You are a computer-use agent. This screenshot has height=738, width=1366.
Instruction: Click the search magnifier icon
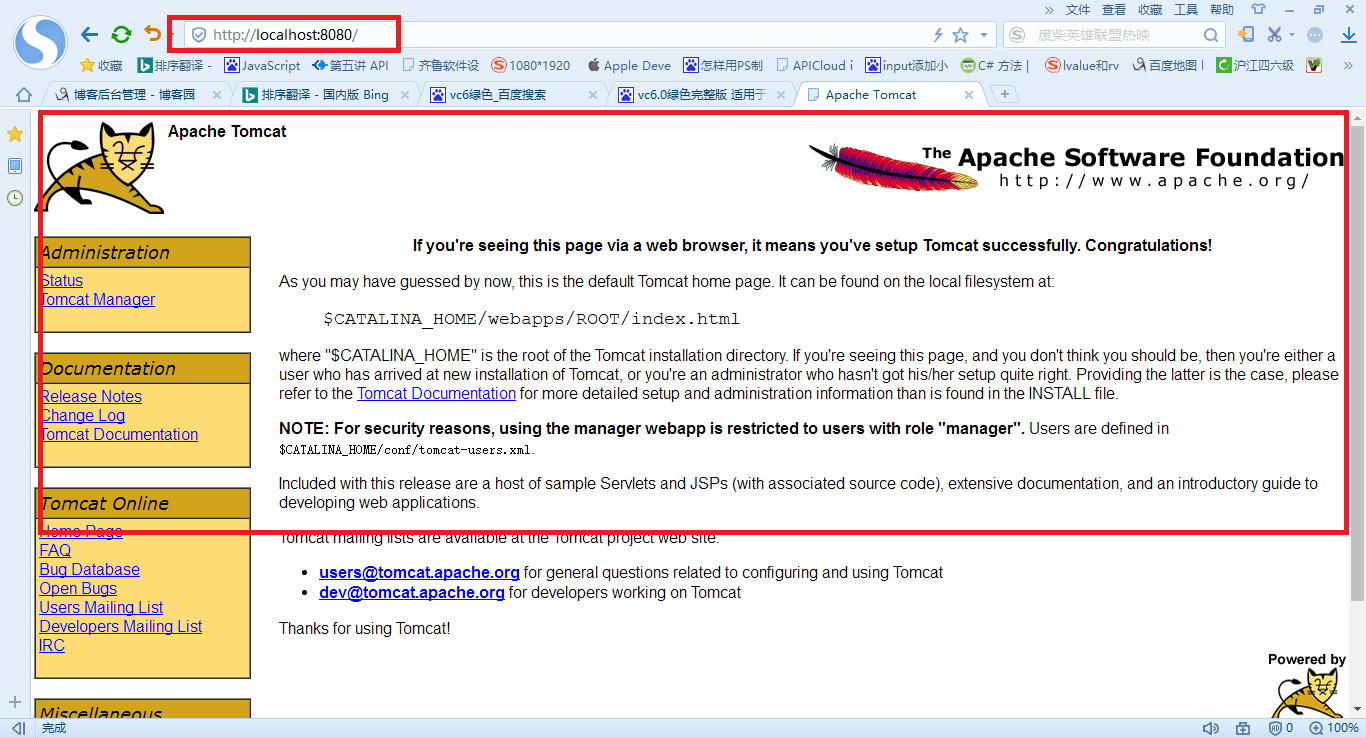click(1211, 35)
